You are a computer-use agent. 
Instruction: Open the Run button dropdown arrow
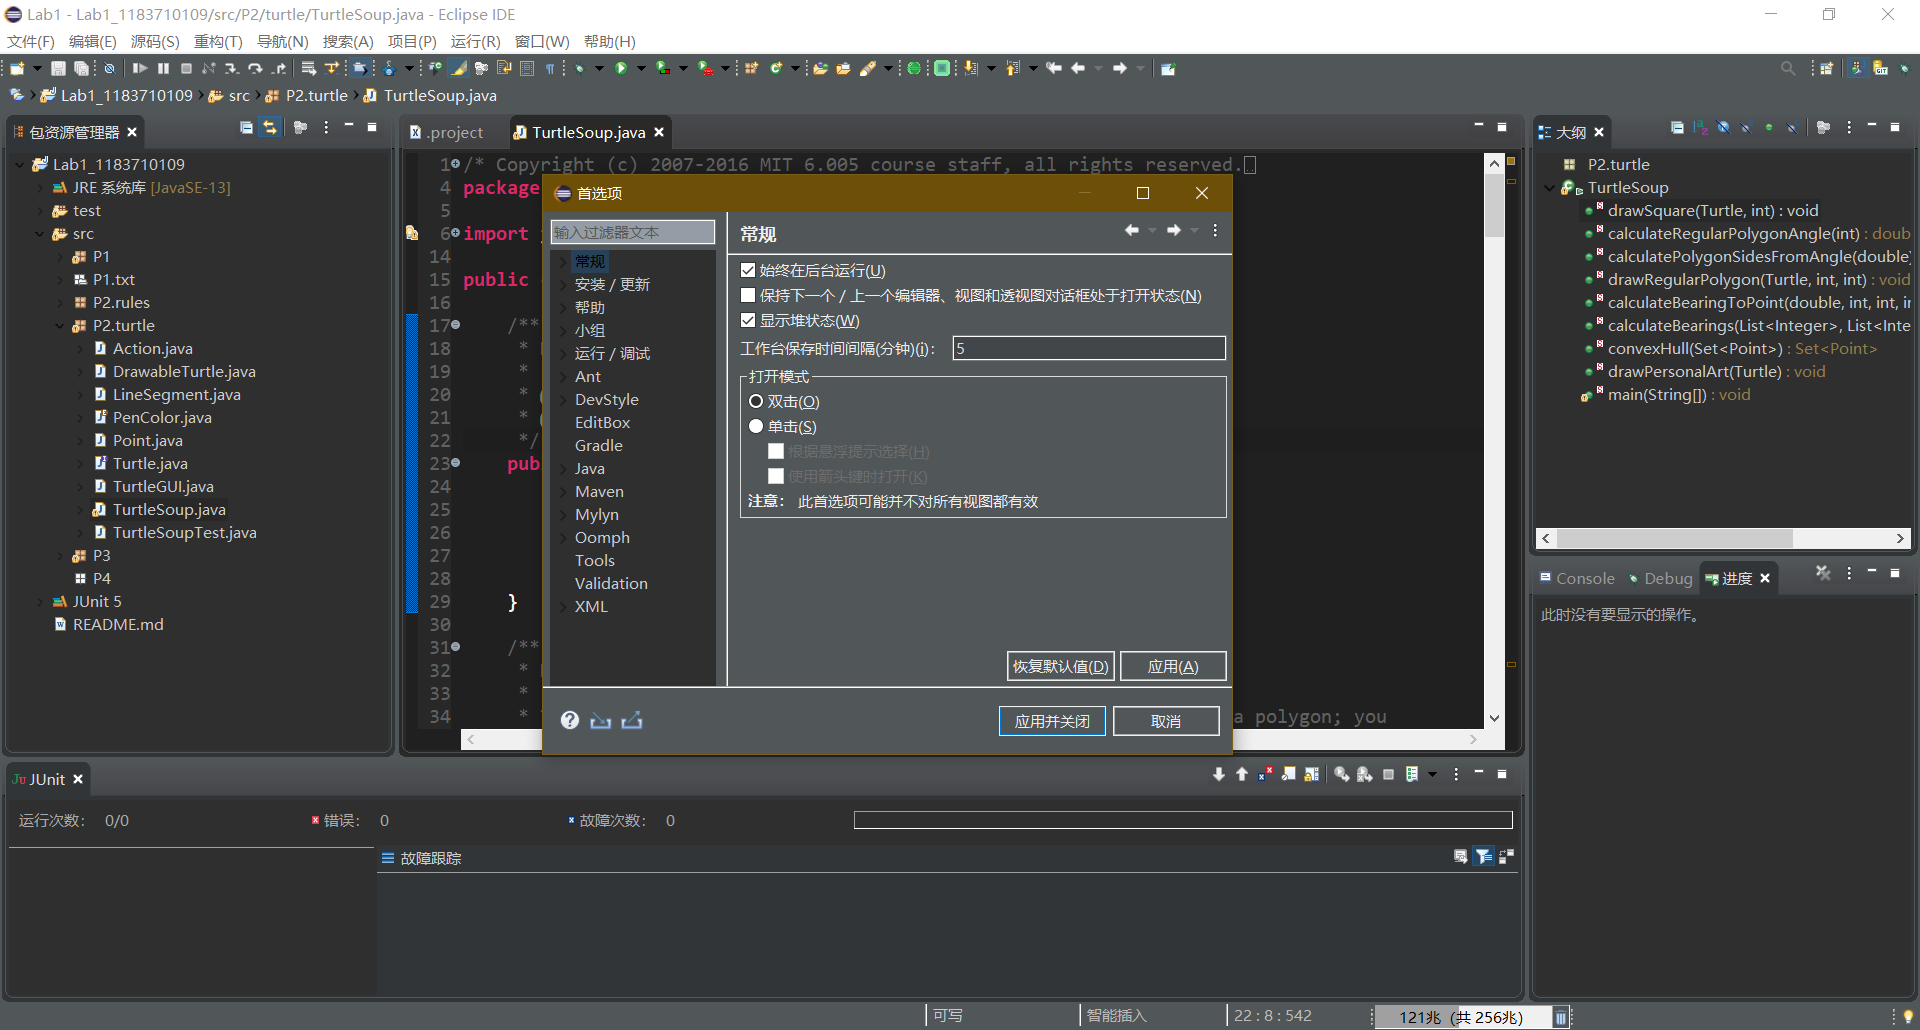click(x=641, y=68)
